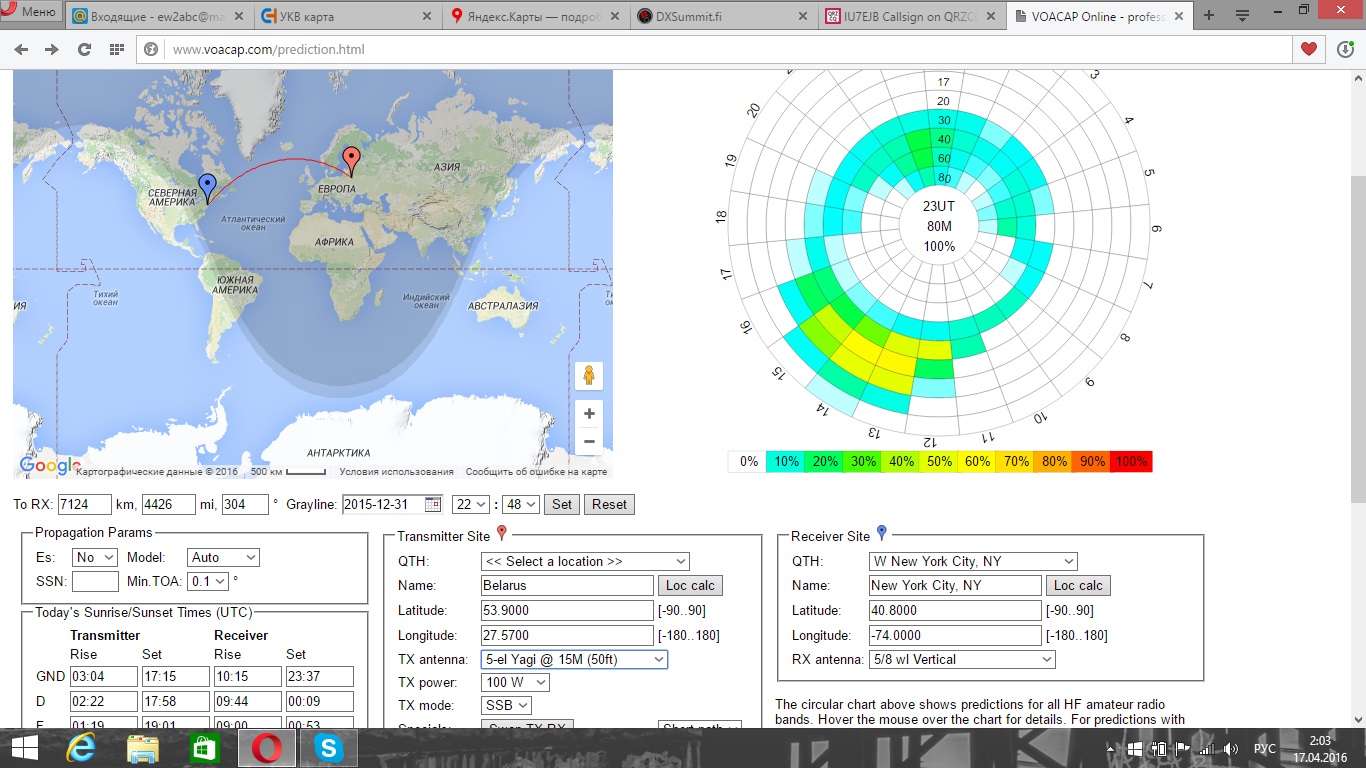Open Windows Store from taskbar
1366x768 pixels.
click(x=204, y=748)
